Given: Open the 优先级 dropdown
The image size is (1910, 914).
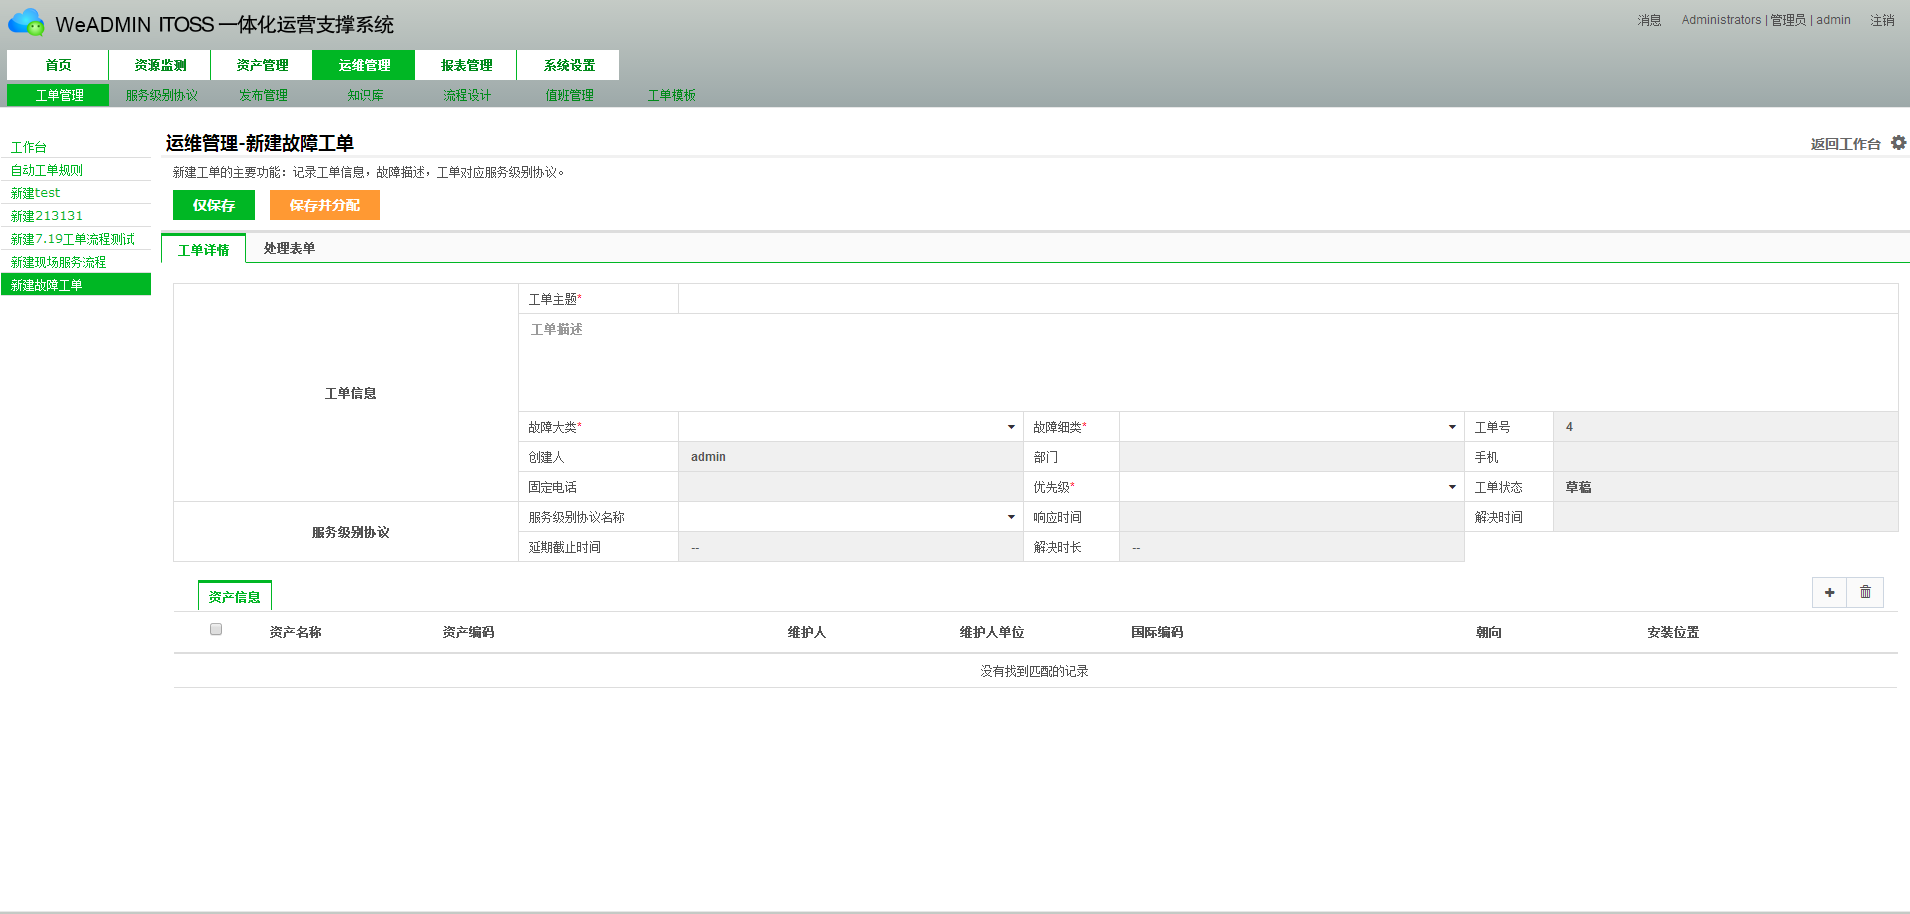Looking at the screenshot, I should 1291,487.
